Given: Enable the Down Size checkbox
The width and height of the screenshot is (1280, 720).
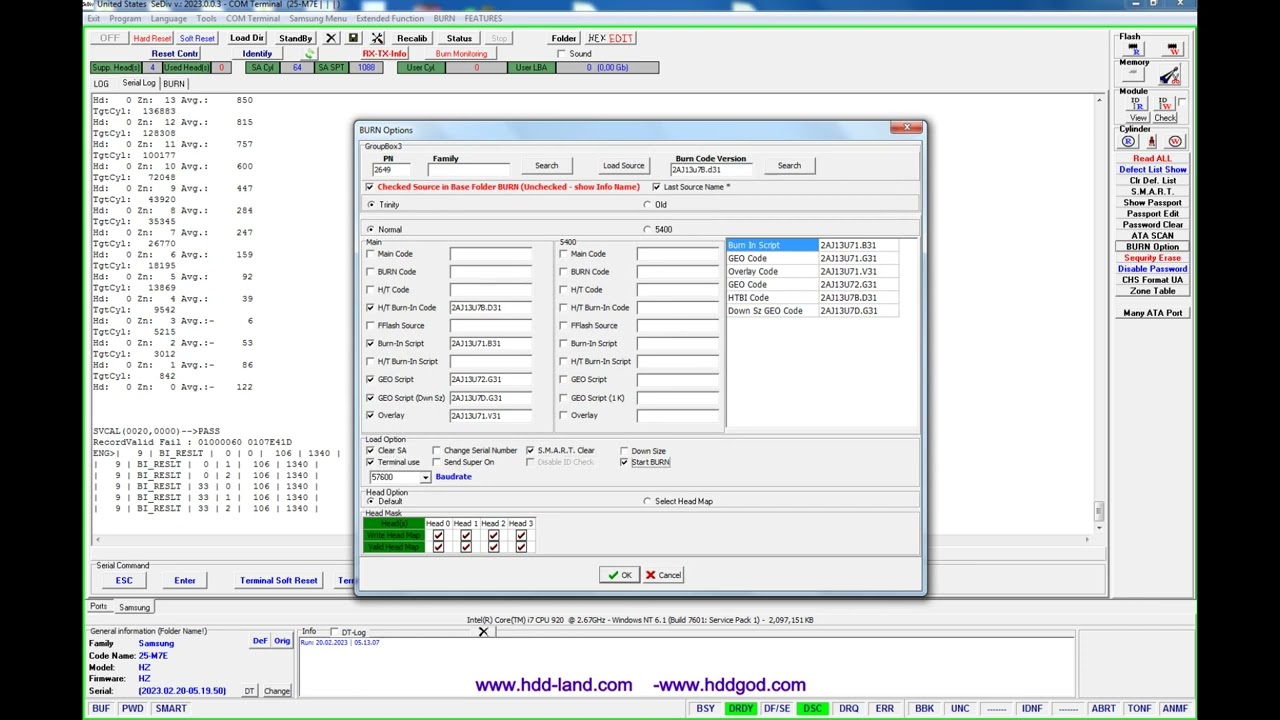Looking at the screenshot, I should (624, 451).
